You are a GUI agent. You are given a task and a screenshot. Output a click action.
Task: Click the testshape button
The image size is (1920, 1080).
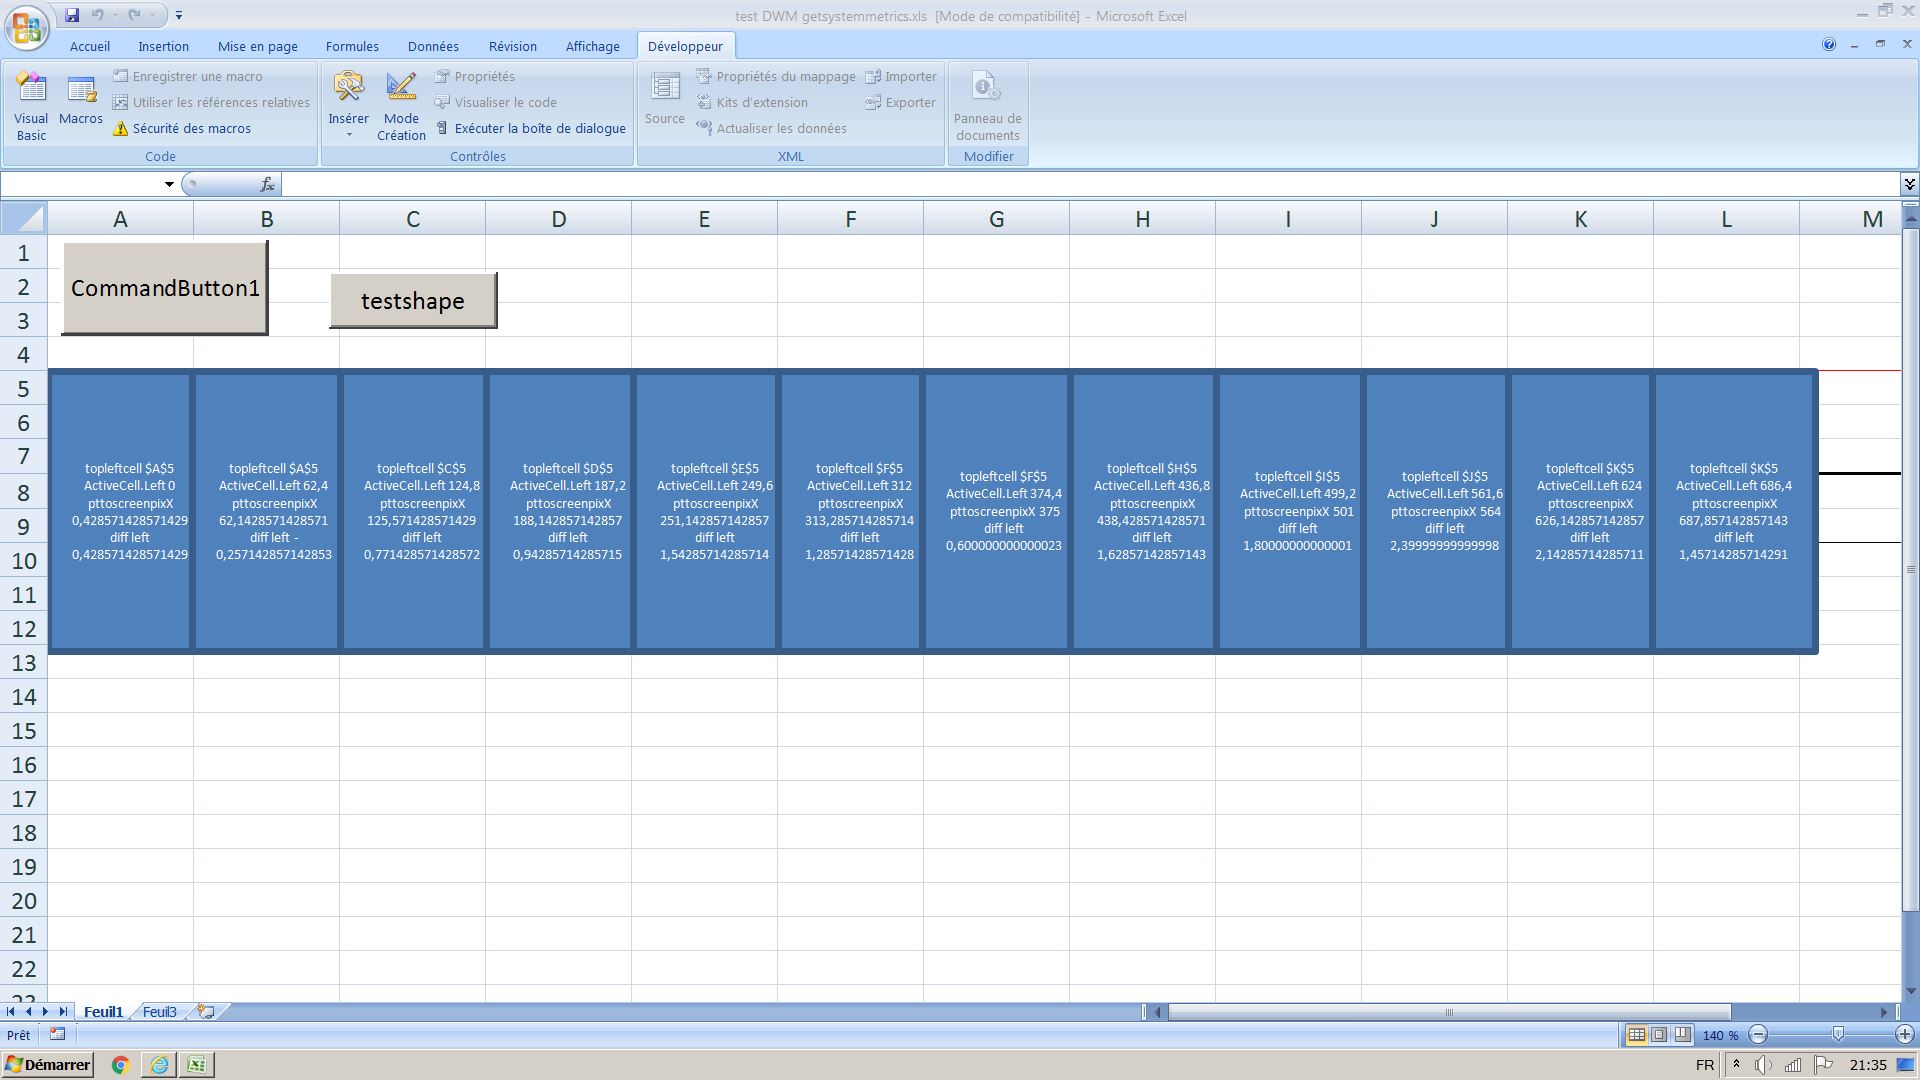[413, 301]
